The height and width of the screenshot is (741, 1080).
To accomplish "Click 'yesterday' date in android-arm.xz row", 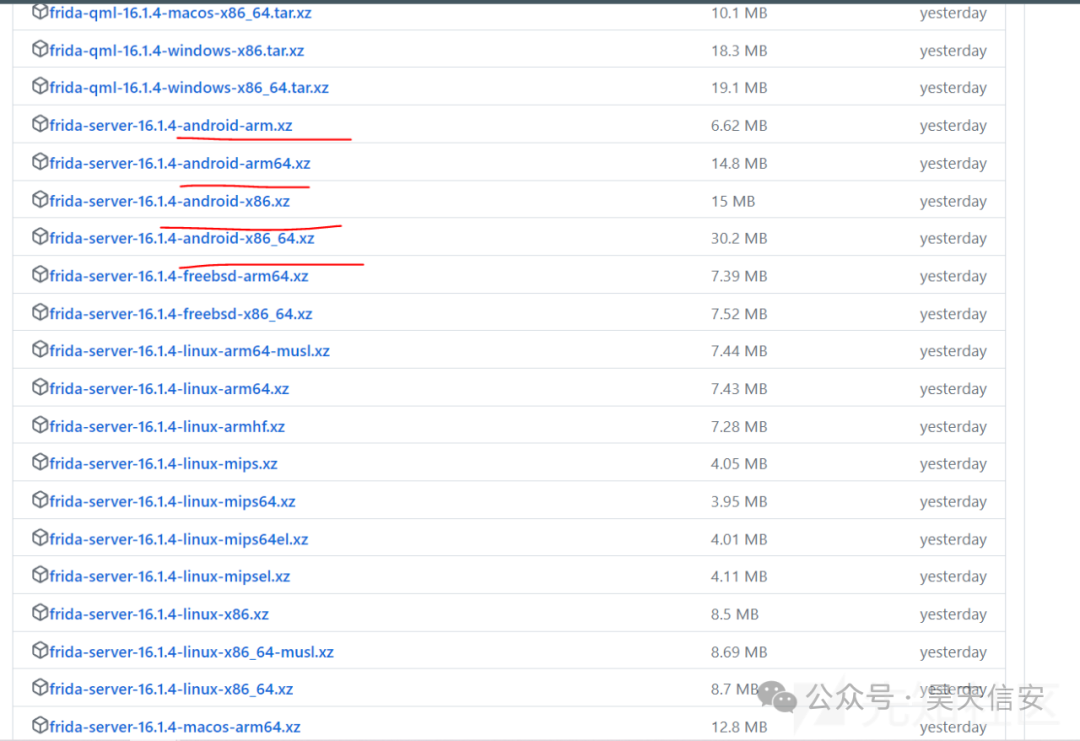I will (x=953, y=126).
